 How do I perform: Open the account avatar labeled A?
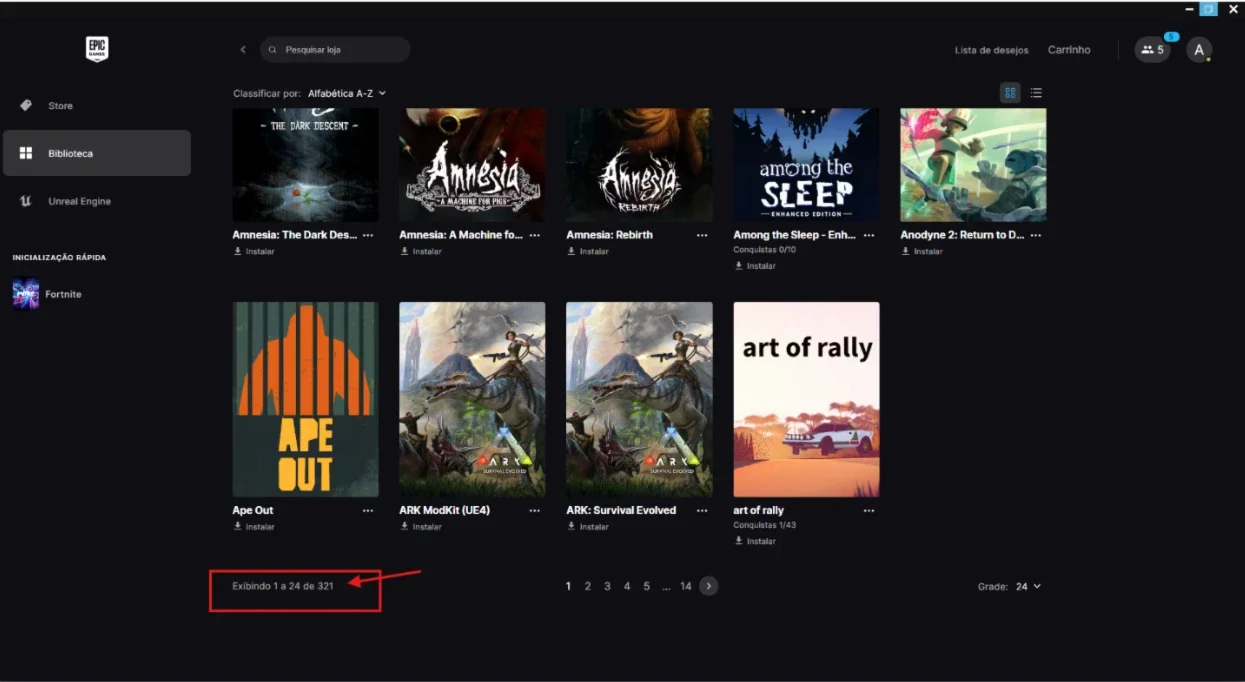point(1199,49)
